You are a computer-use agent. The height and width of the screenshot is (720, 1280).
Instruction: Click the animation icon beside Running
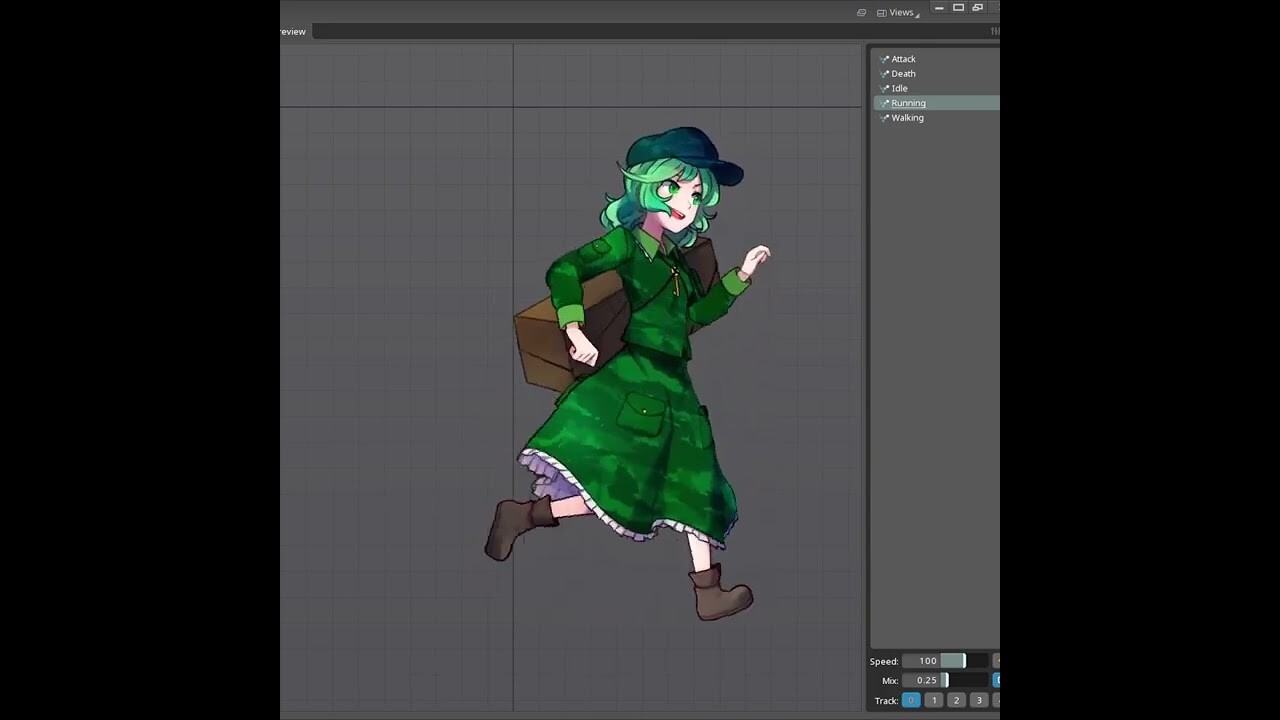[x=884, y=102]
